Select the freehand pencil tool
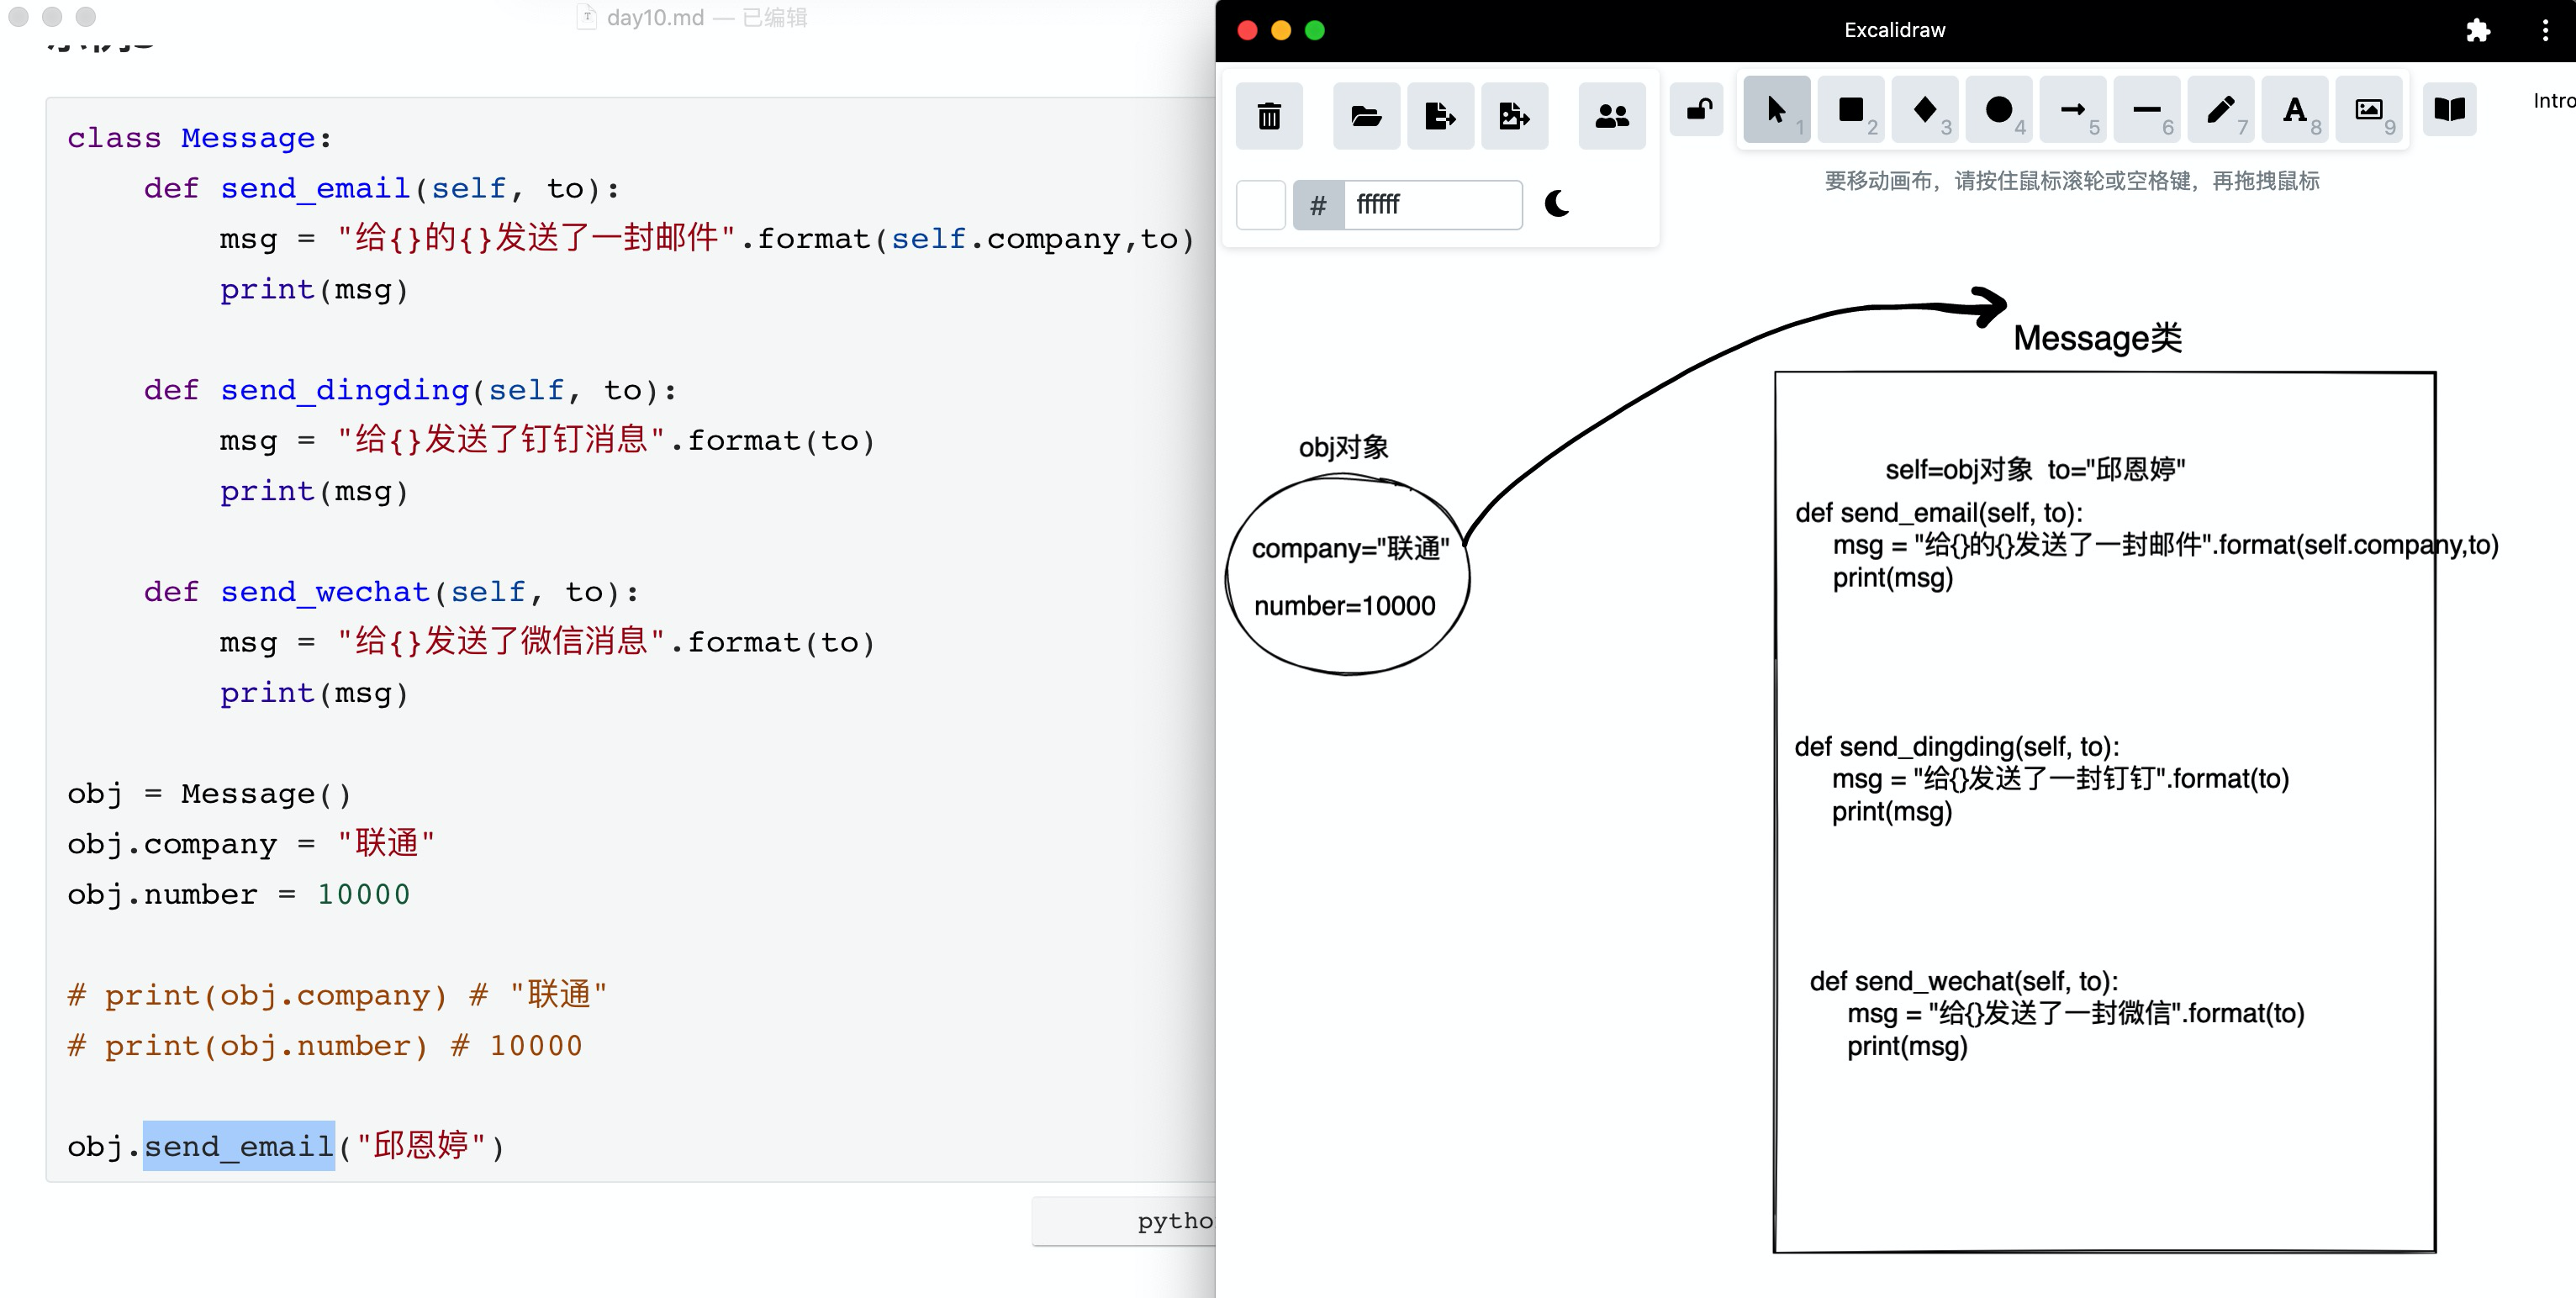 2220,109
